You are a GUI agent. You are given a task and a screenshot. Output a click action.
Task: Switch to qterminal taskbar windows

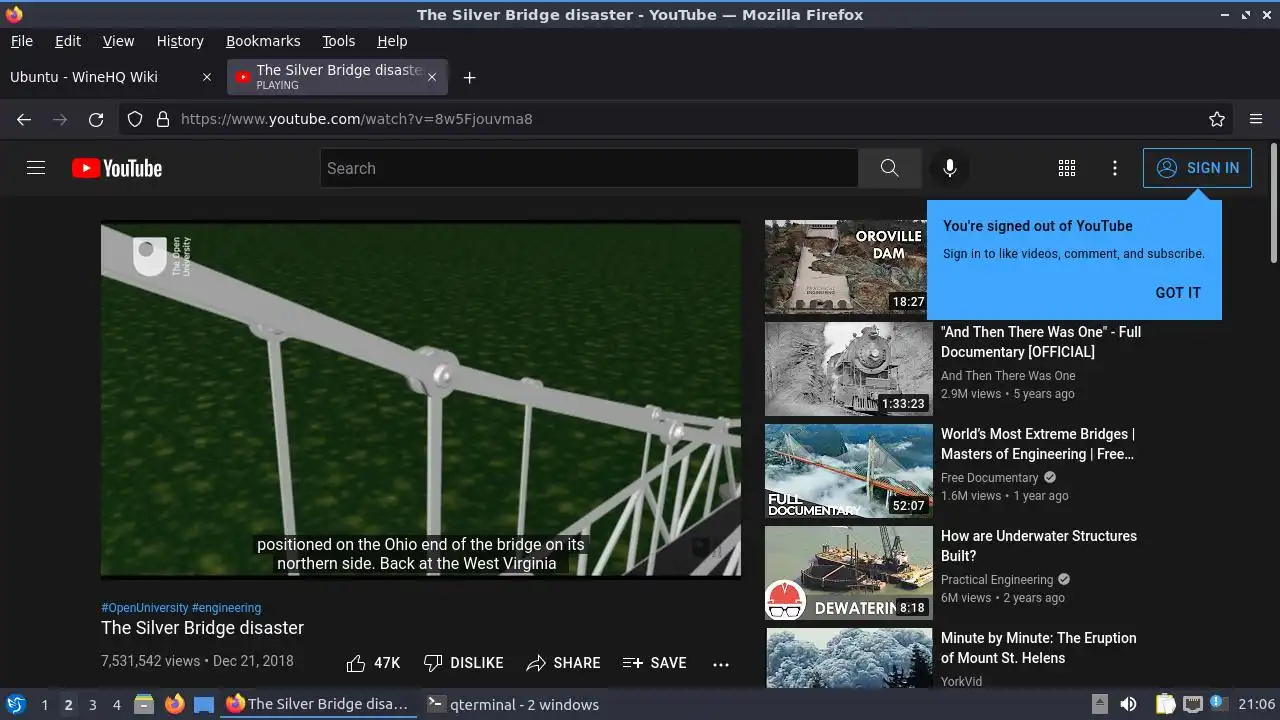[513, 704]
